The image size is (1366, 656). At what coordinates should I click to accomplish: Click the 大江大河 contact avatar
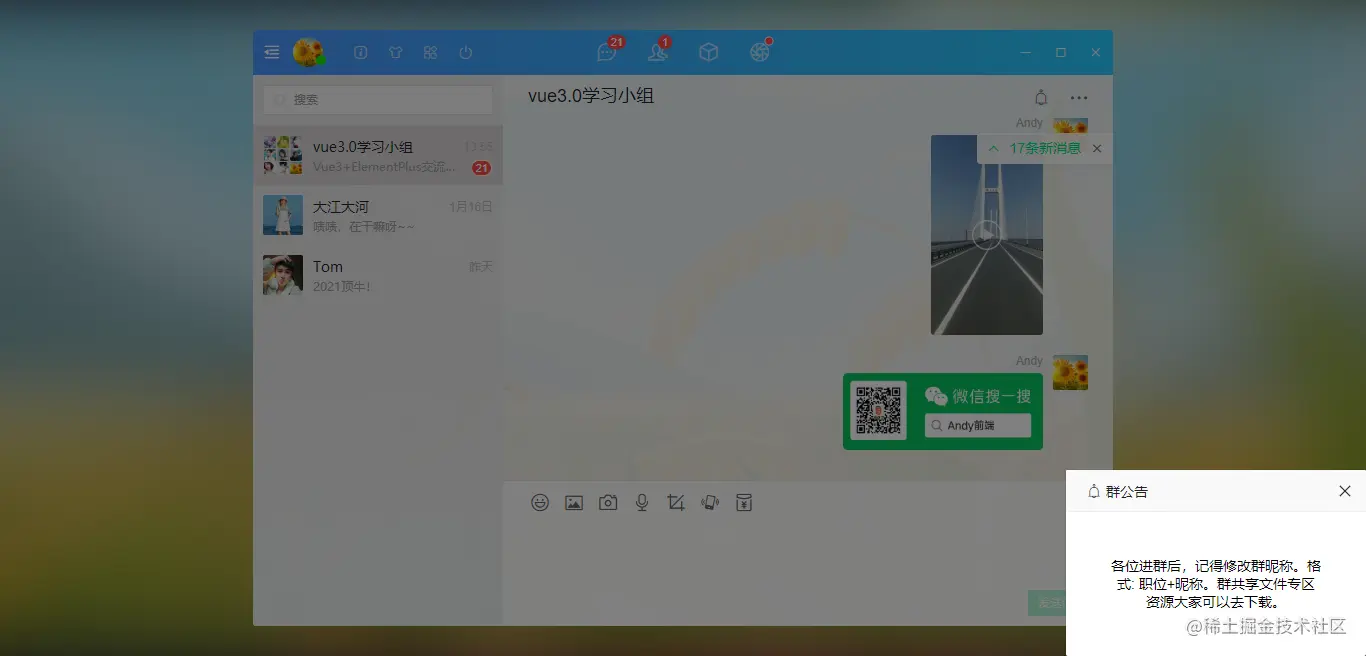283,215
